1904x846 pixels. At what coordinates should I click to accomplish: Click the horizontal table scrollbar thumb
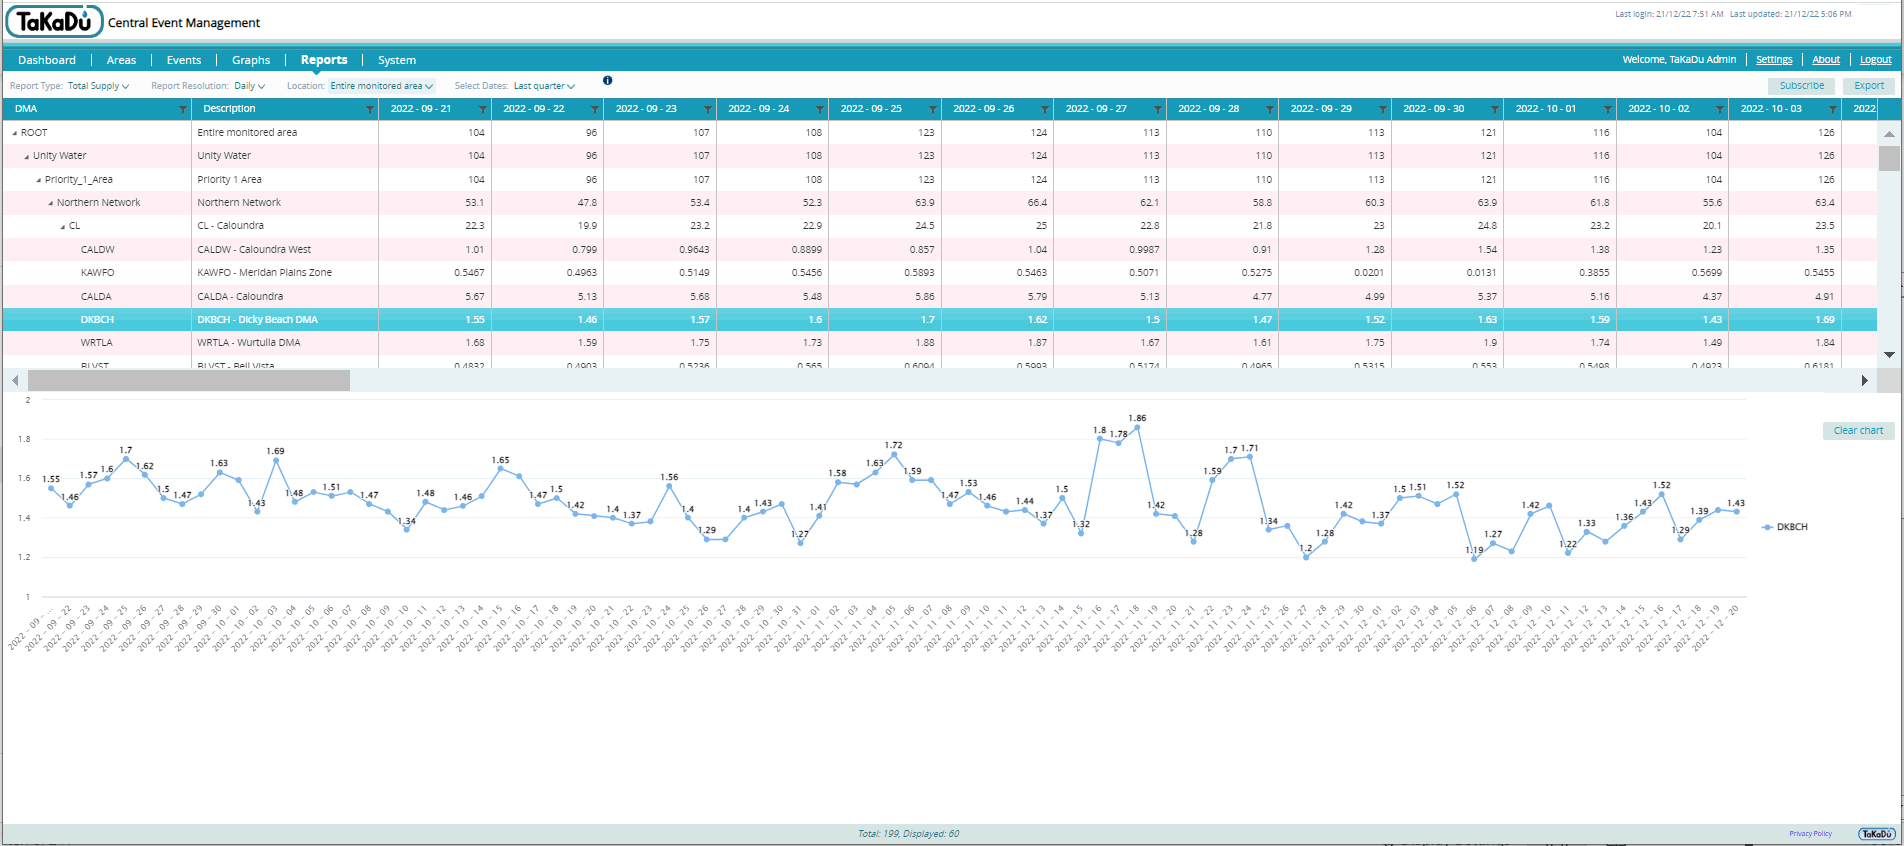click(x=189, y=380)
